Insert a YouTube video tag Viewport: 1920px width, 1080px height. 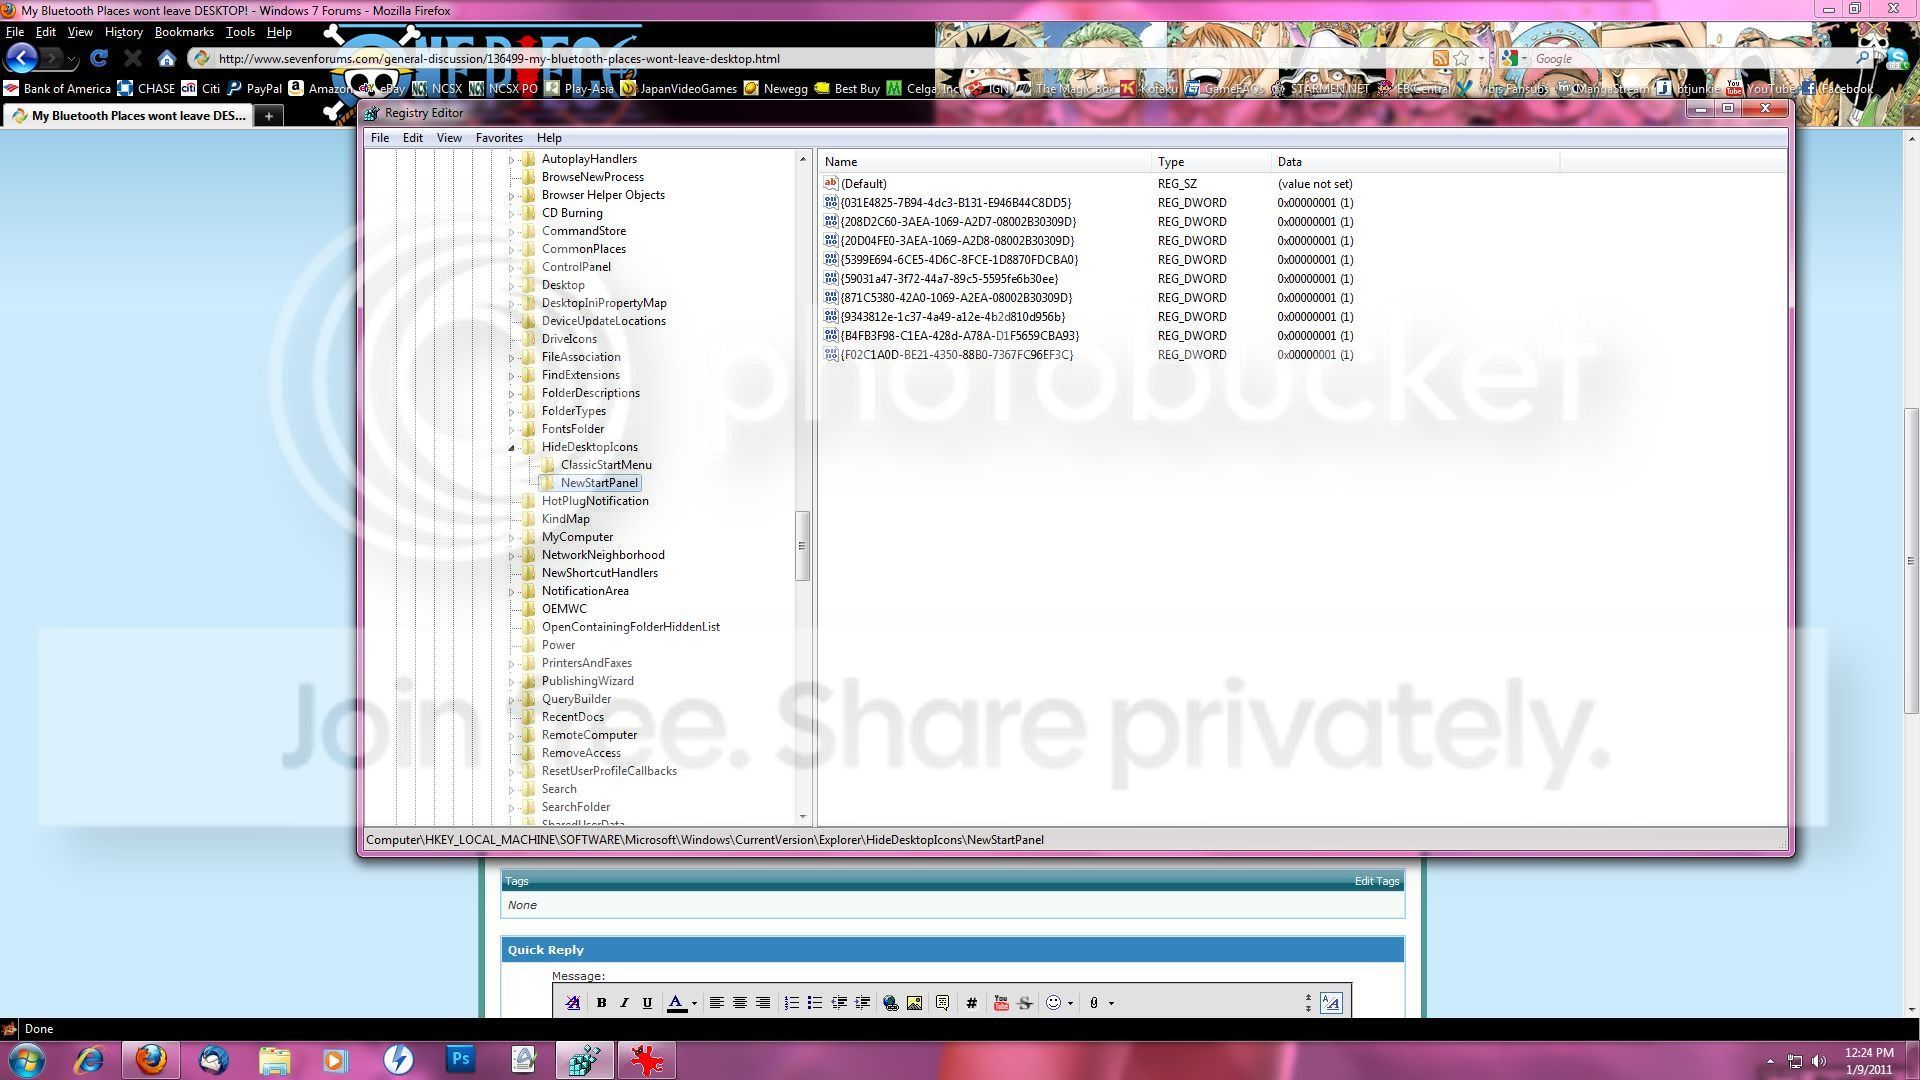[1001, 1002]
